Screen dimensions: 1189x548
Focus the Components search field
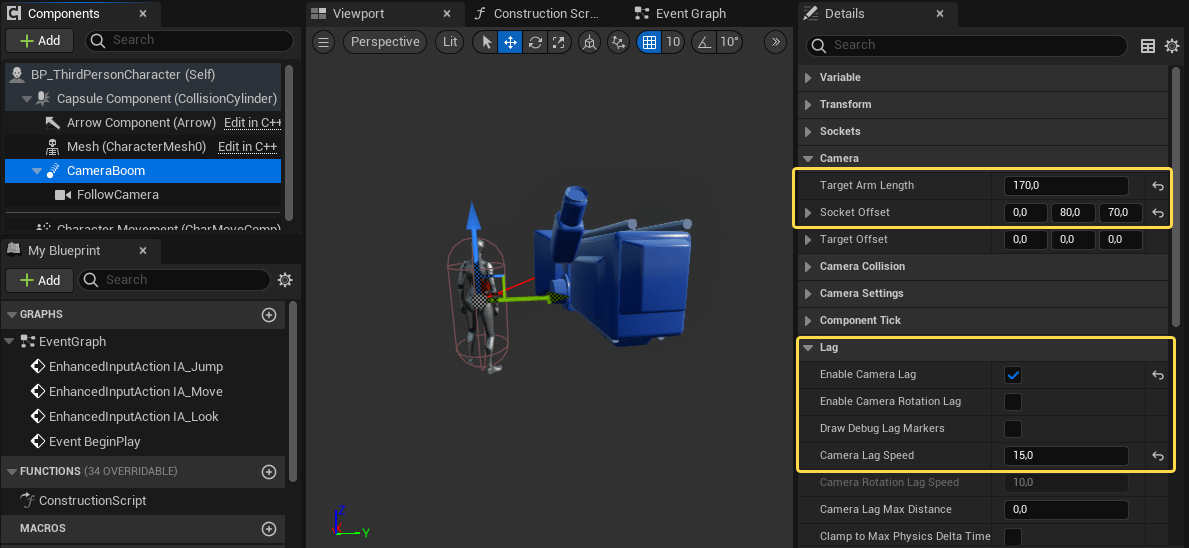(190, 40)
